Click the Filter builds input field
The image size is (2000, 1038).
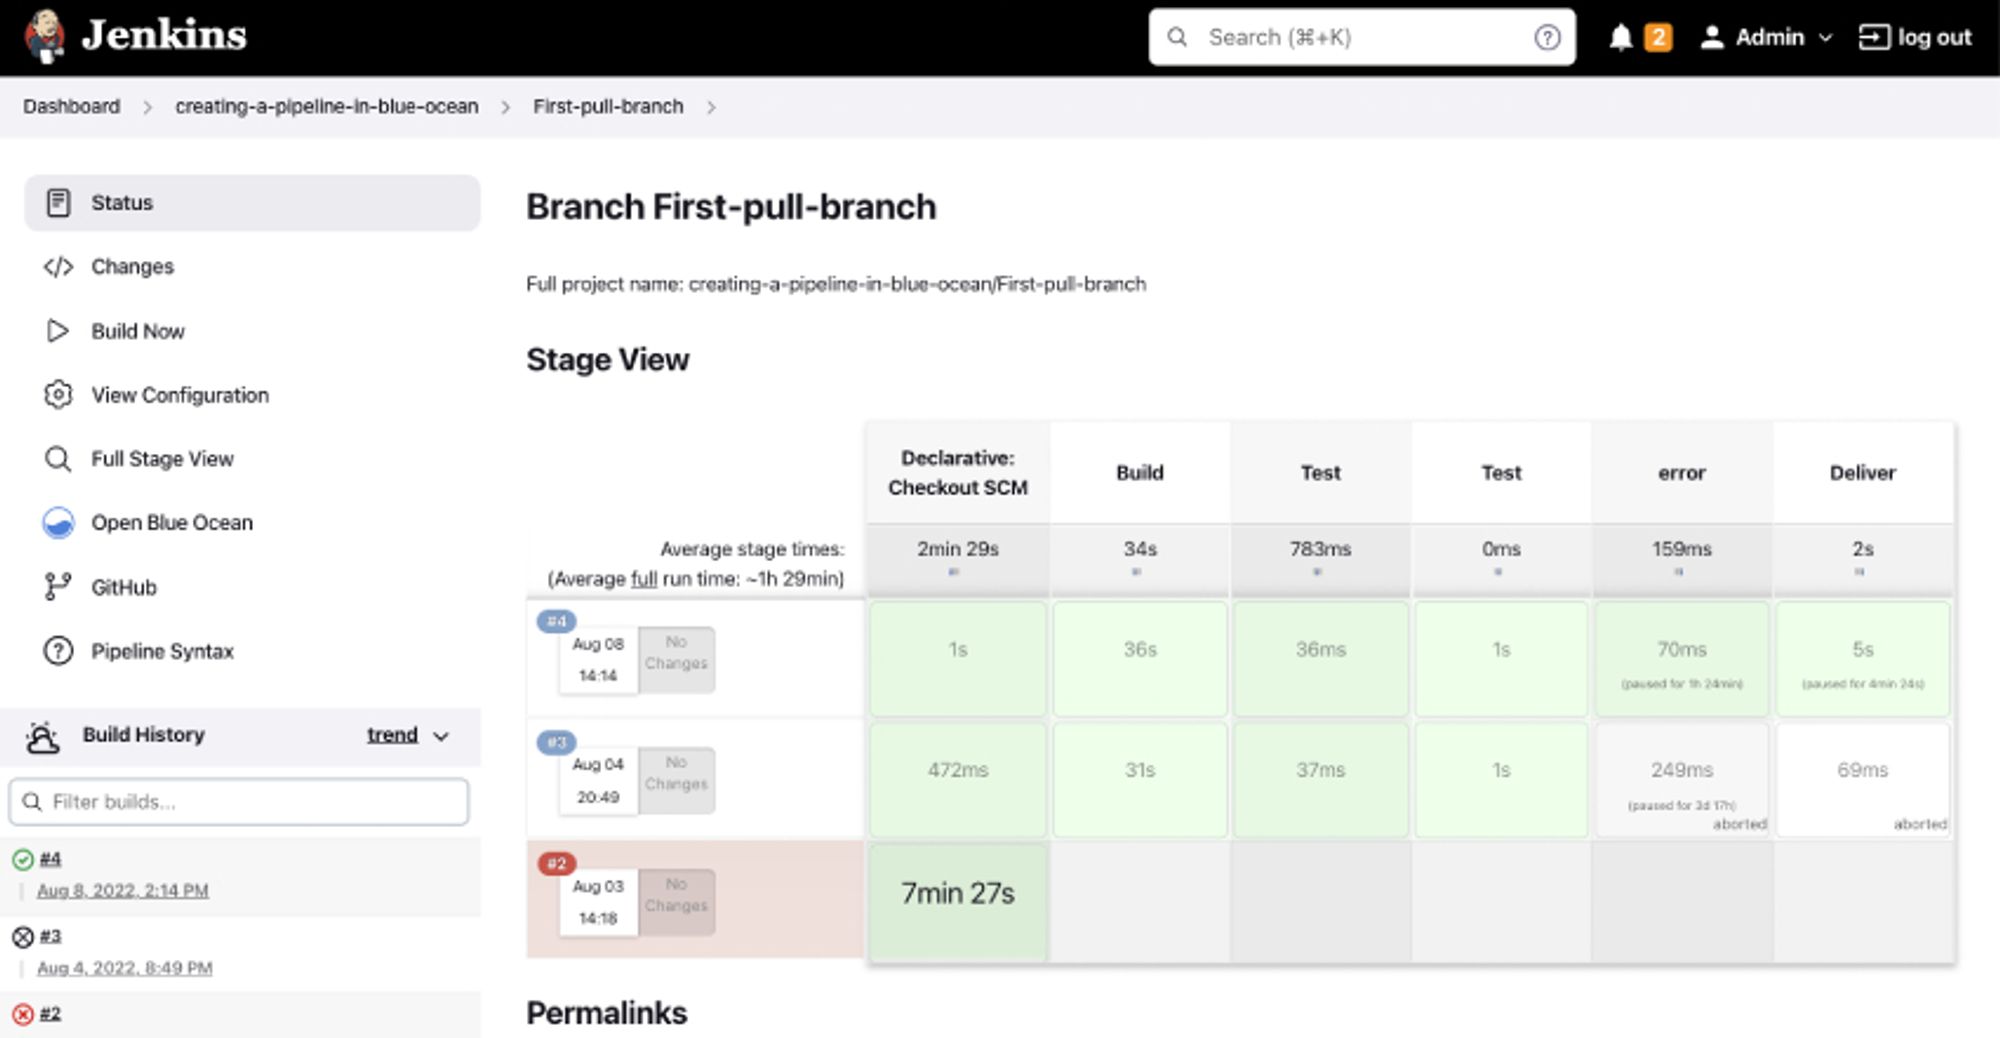(x=240, y=802)
